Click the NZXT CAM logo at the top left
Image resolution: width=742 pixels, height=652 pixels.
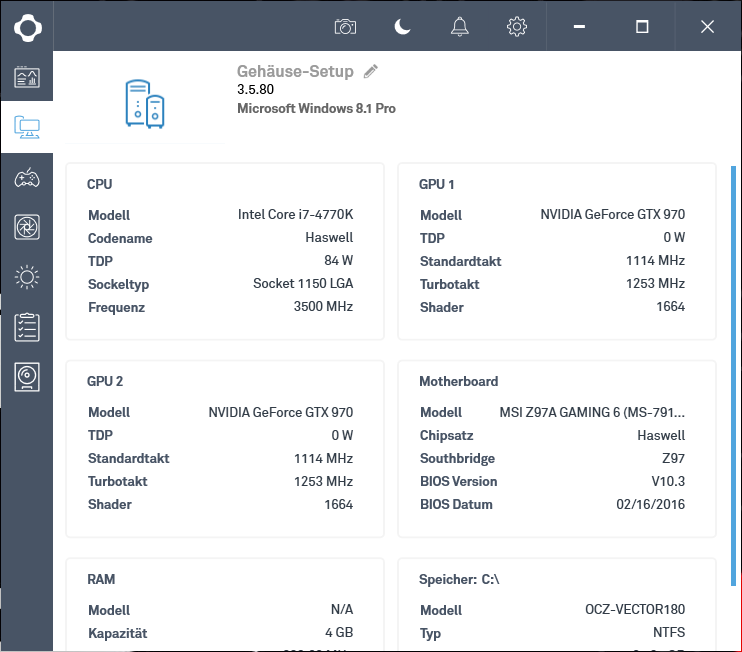27,27
